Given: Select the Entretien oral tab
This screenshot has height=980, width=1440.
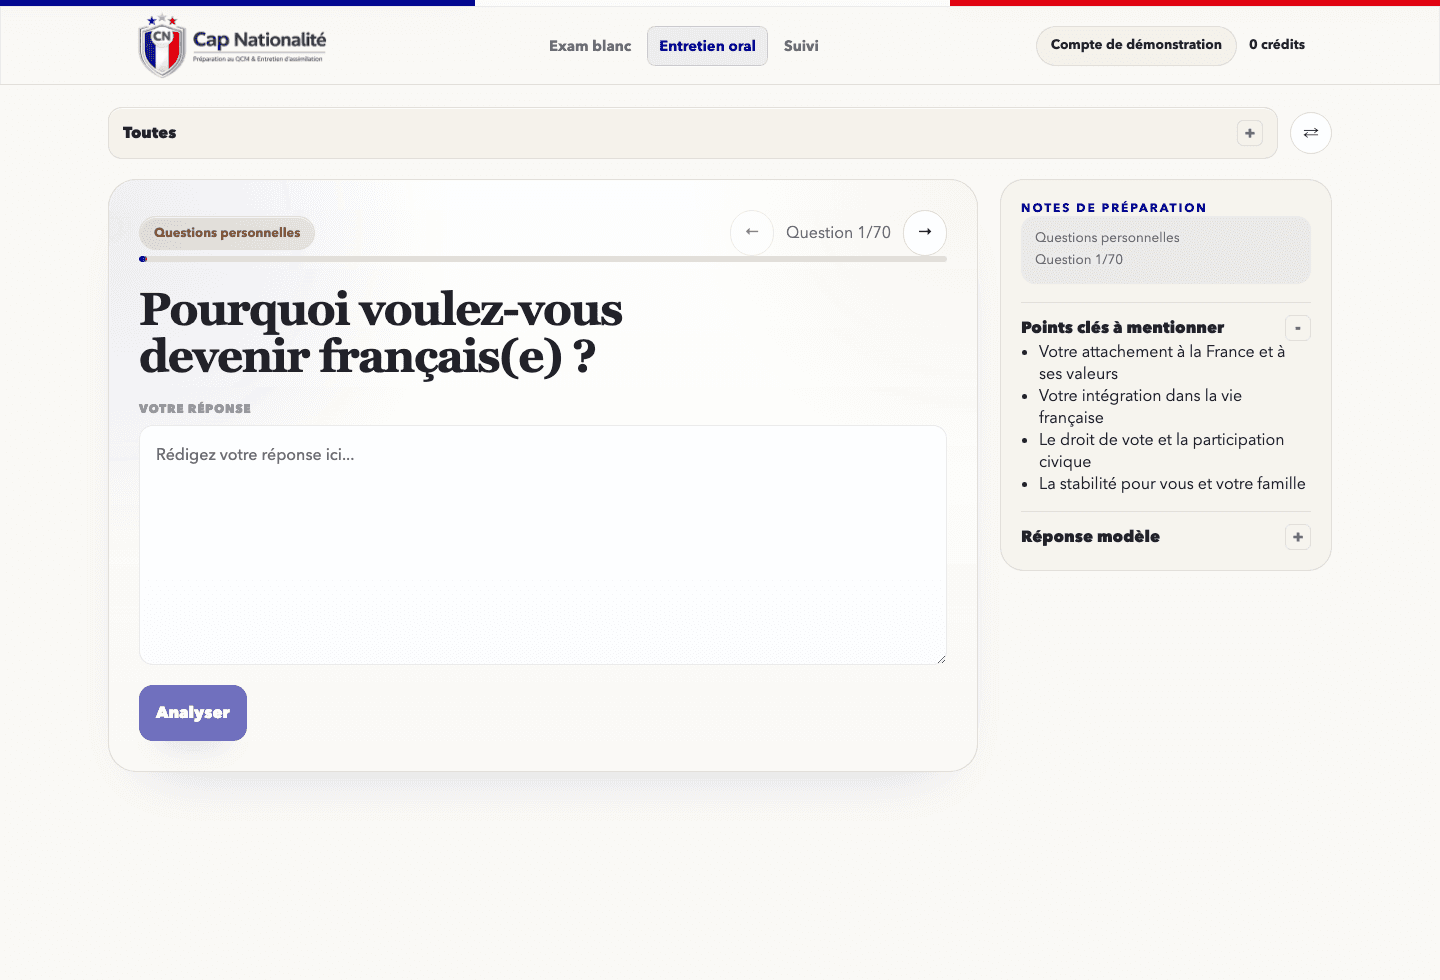Looking at the screenshot, I should point(707,46).
